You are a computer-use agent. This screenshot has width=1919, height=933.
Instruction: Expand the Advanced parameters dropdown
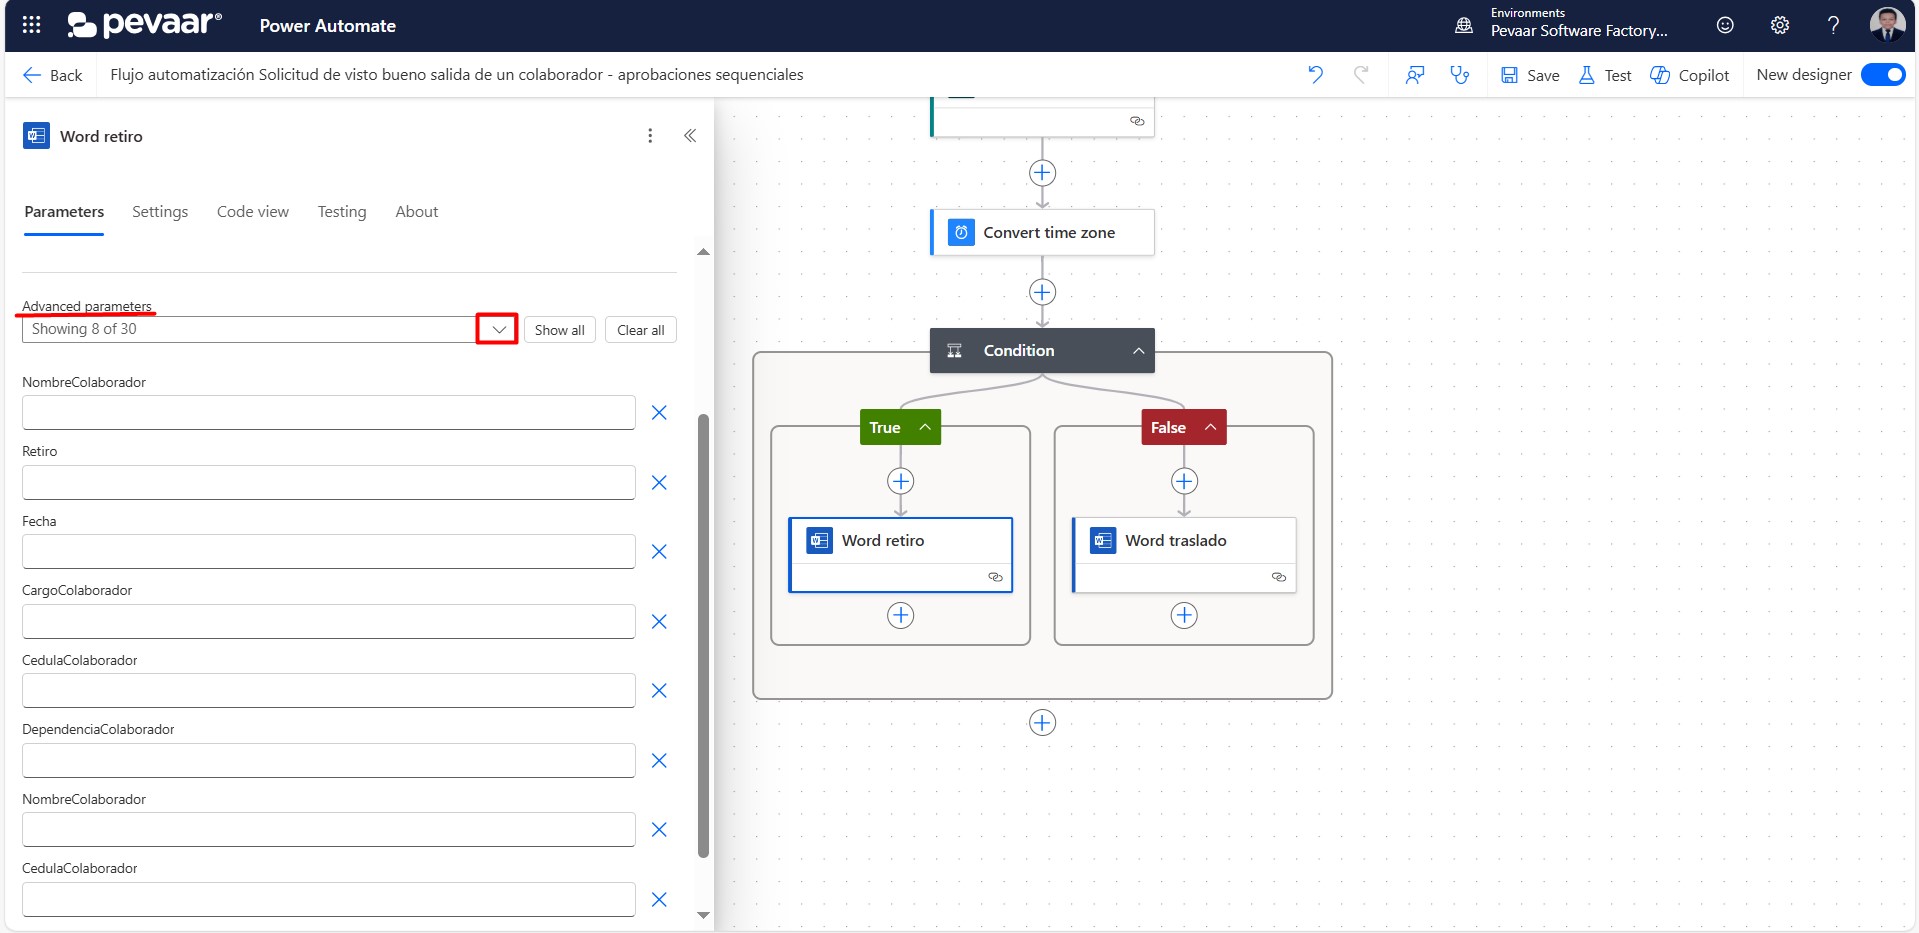pos(497,330)
